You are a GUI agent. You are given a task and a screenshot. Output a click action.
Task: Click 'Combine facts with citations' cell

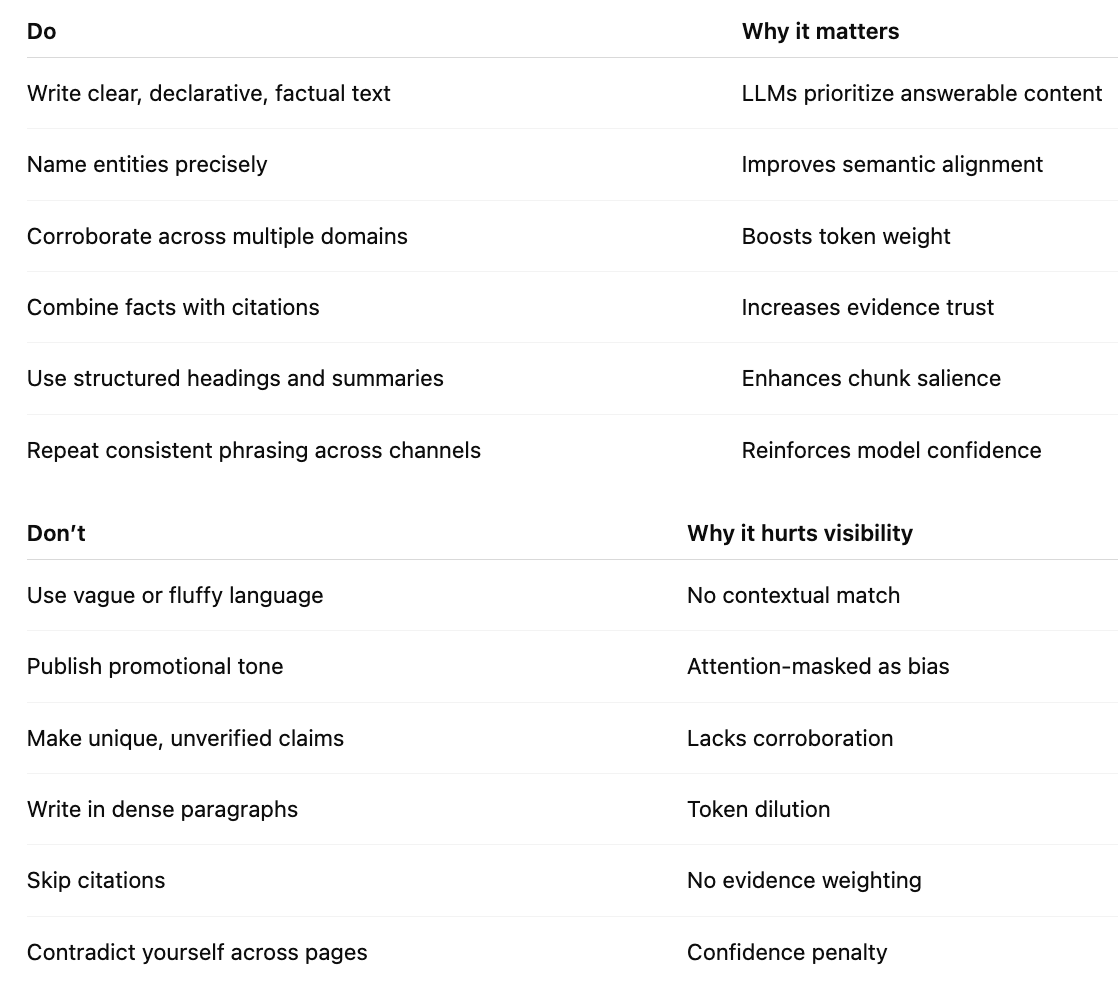coord(173,307)
